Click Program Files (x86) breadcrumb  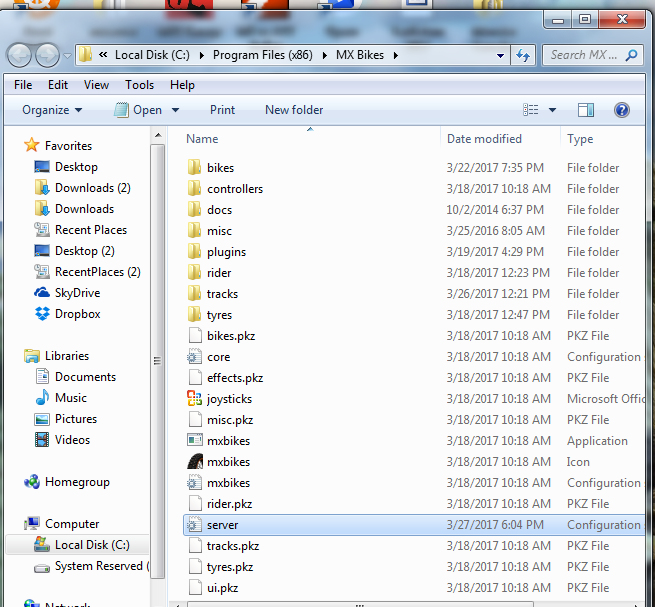[263, 55]
